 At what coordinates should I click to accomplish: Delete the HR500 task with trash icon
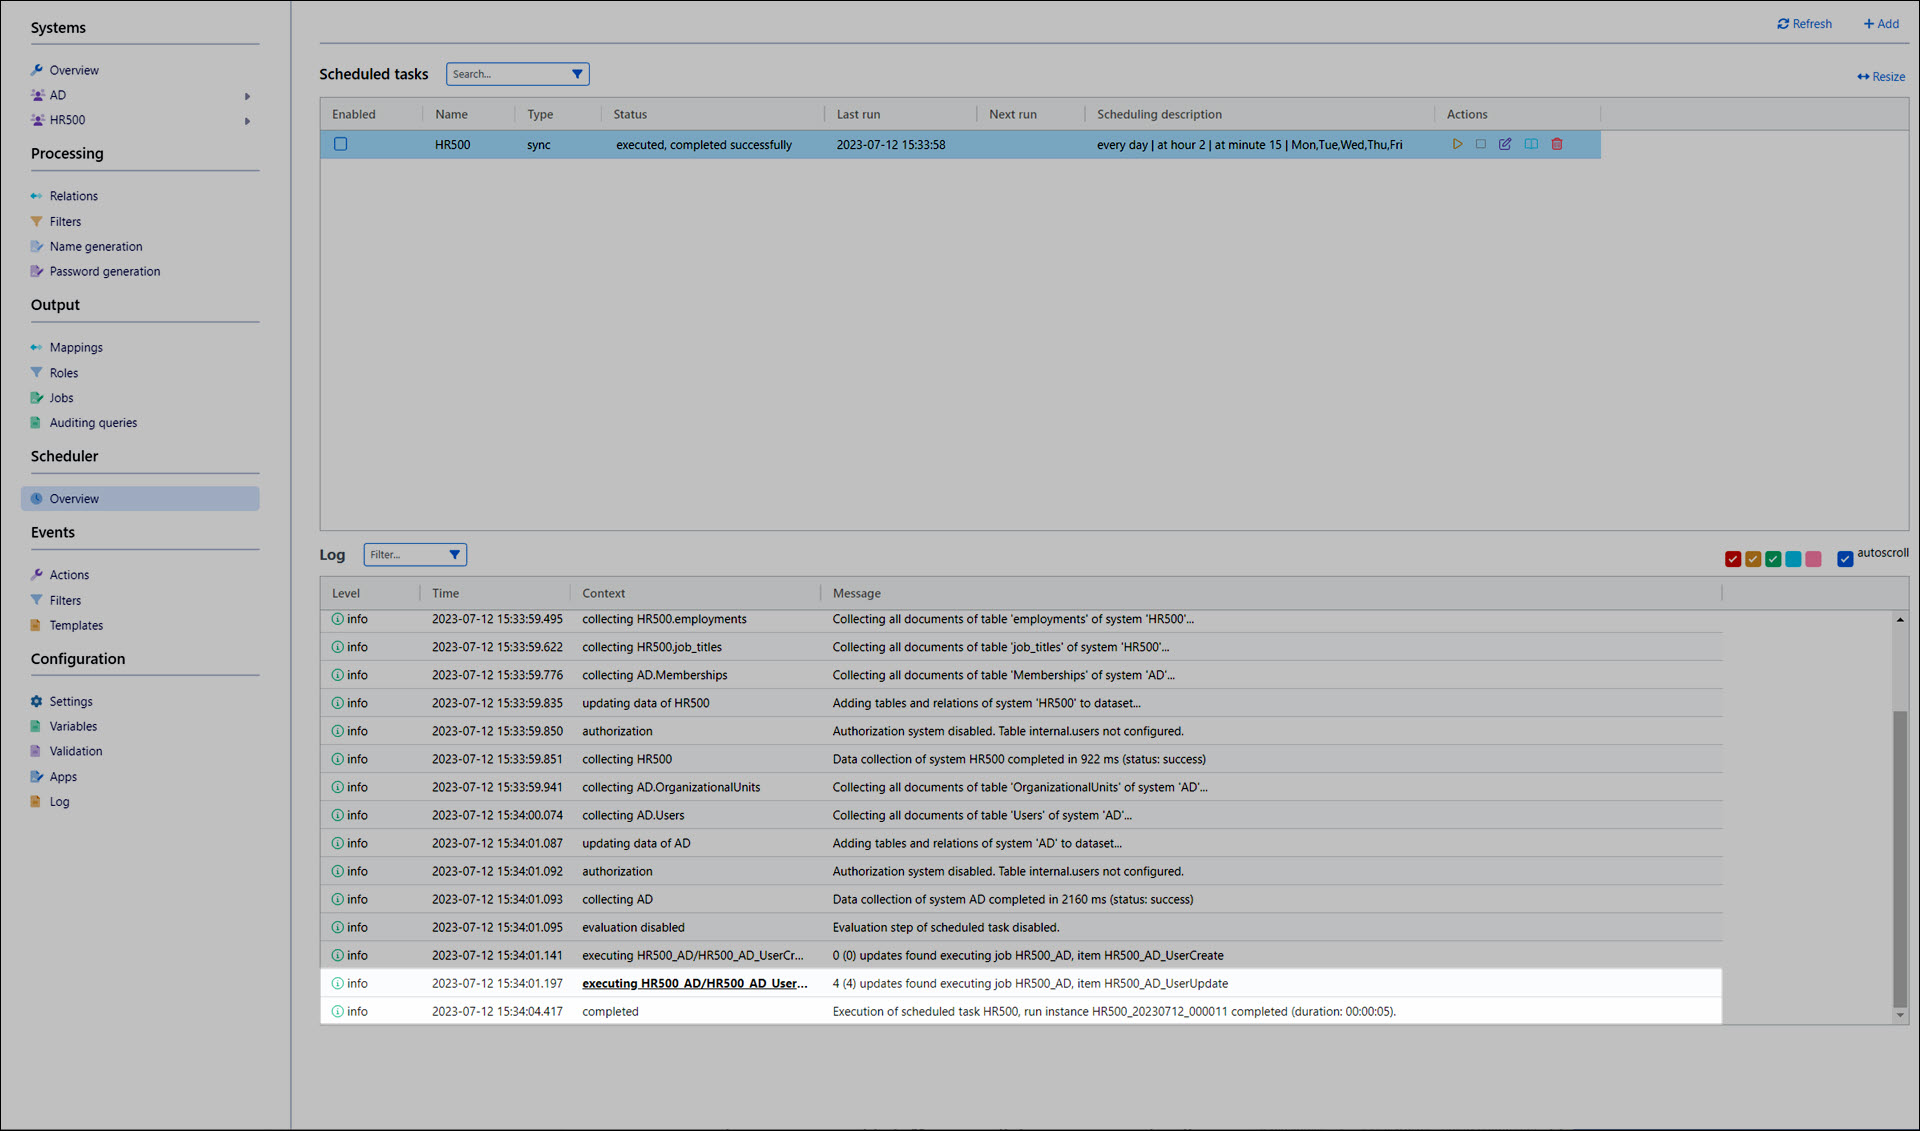point(1557,144)
